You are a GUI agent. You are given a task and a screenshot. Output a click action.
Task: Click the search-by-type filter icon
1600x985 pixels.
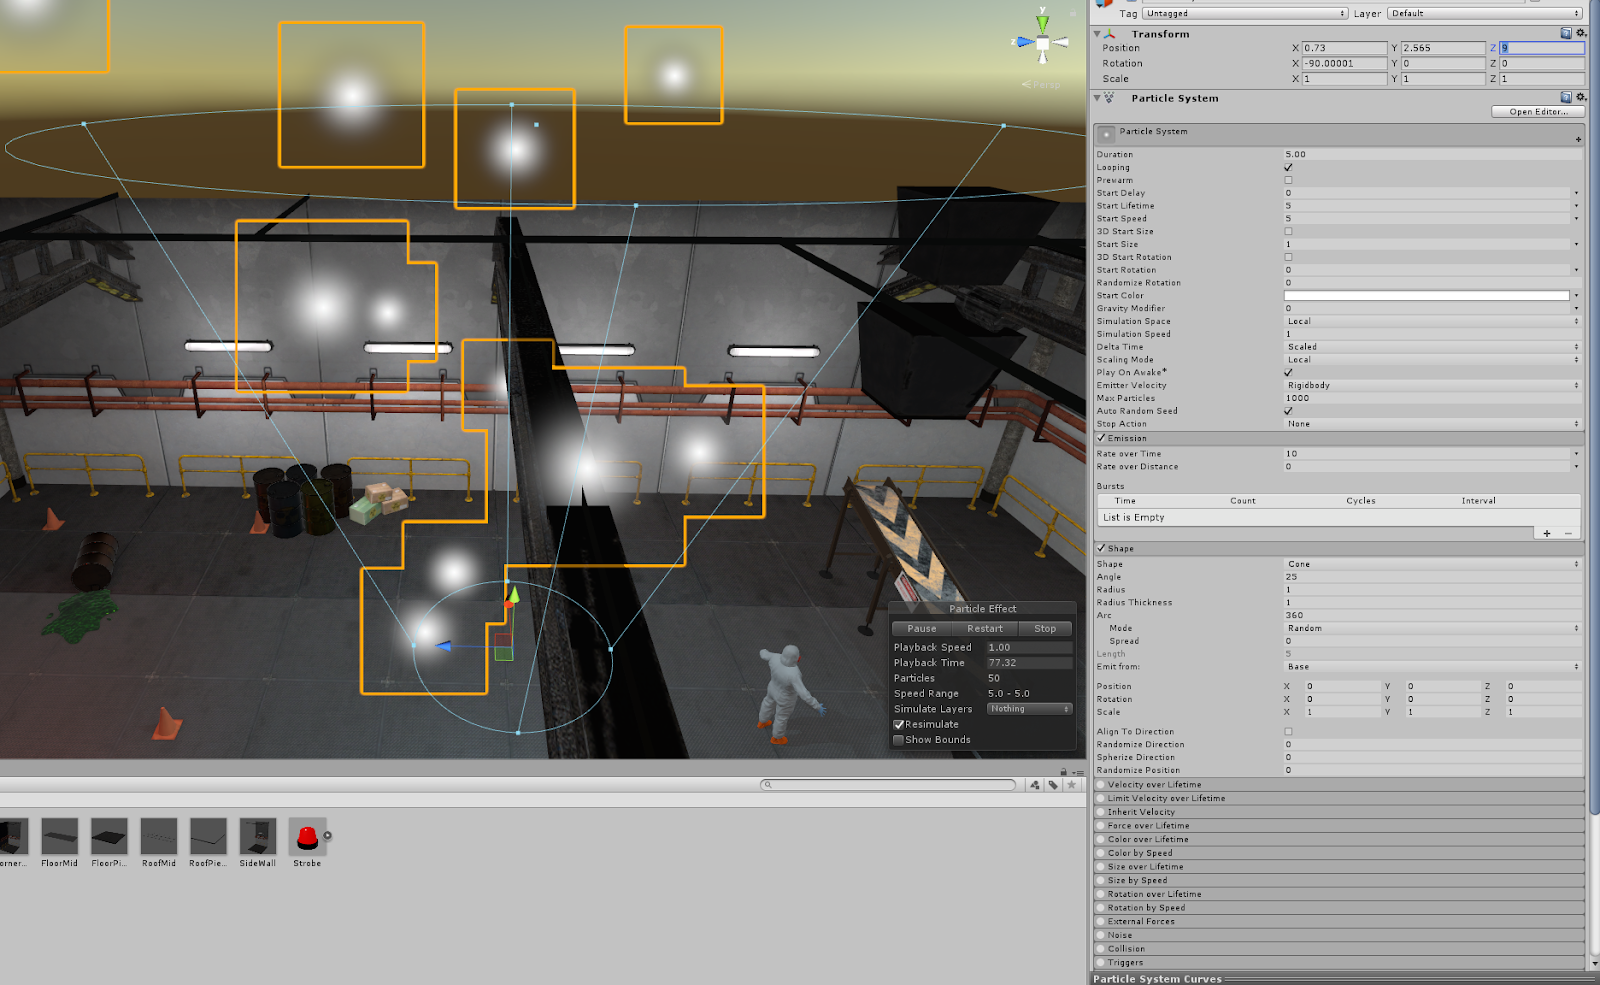coord(1034,785)
